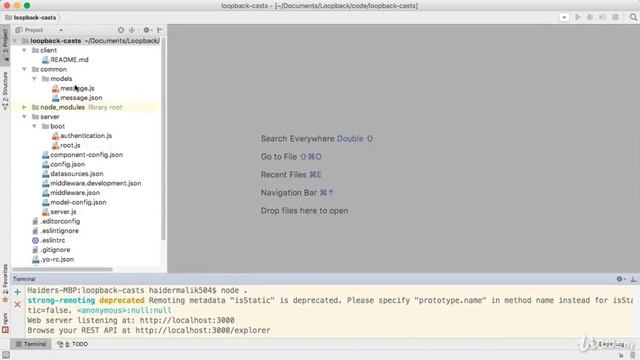Toggle the Structure tool window side tab

point(5,91)
